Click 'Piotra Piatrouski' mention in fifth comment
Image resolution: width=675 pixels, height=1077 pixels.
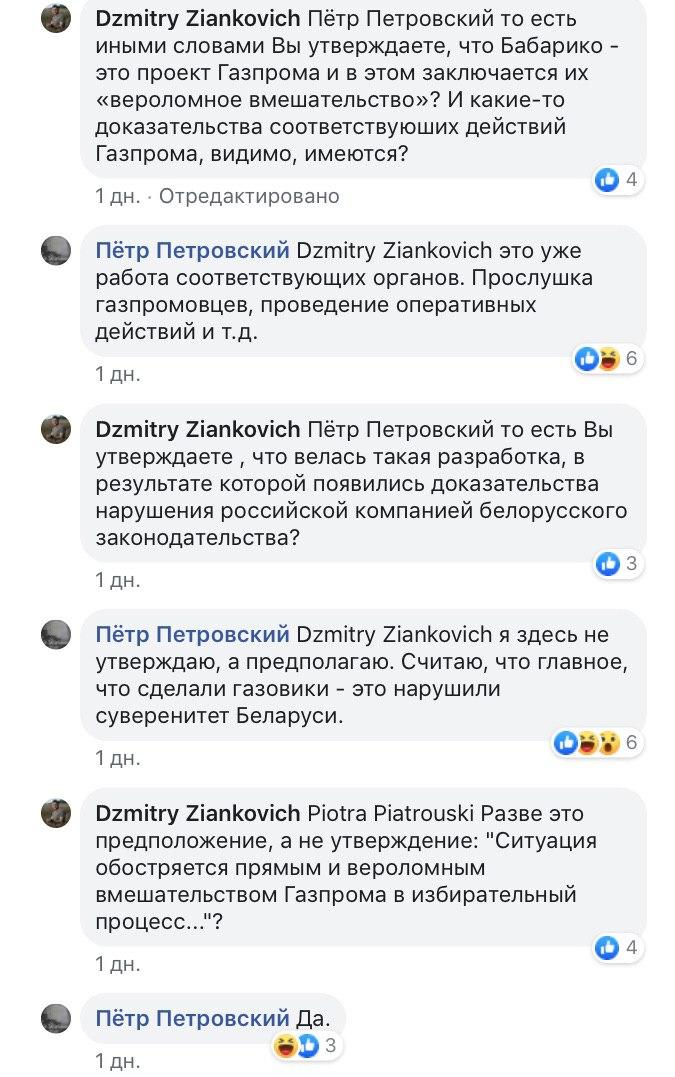(x=390, y=813)
